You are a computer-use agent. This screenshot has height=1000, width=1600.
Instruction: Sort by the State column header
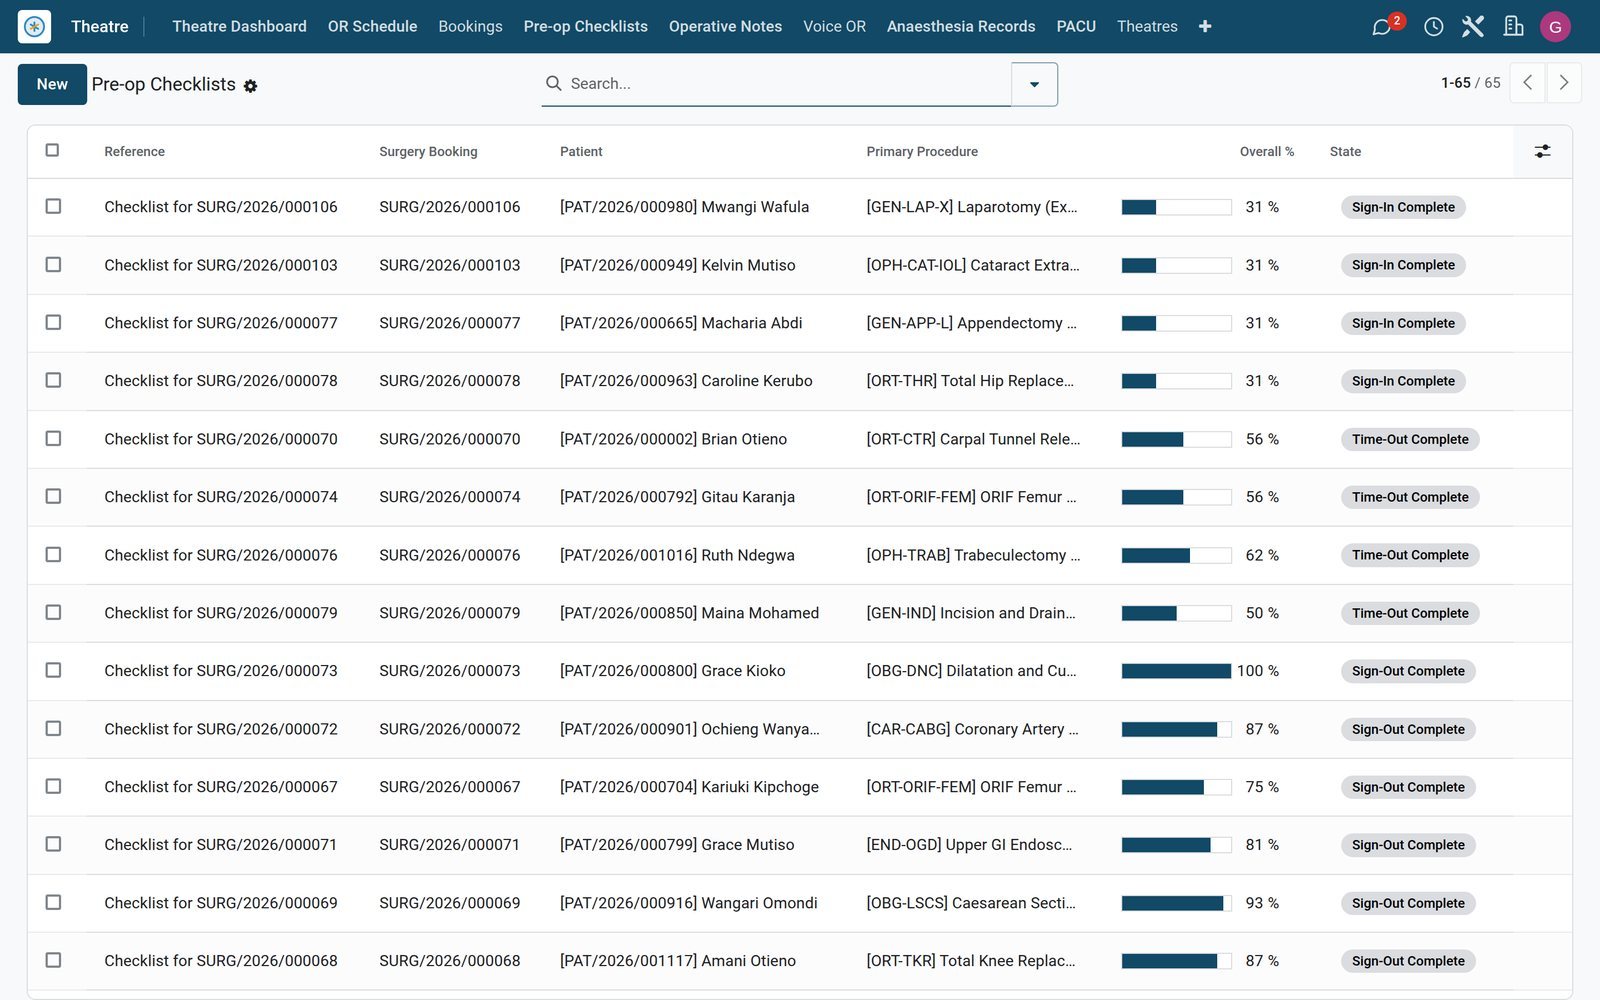(x=1345, y=152)
